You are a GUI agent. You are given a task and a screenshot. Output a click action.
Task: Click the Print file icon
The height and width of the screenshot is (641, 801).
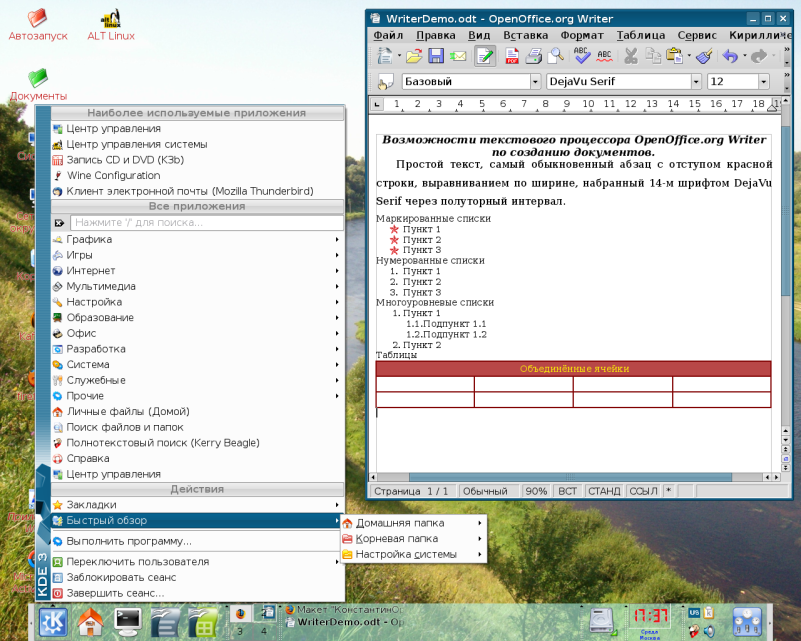tap(534, 56)
